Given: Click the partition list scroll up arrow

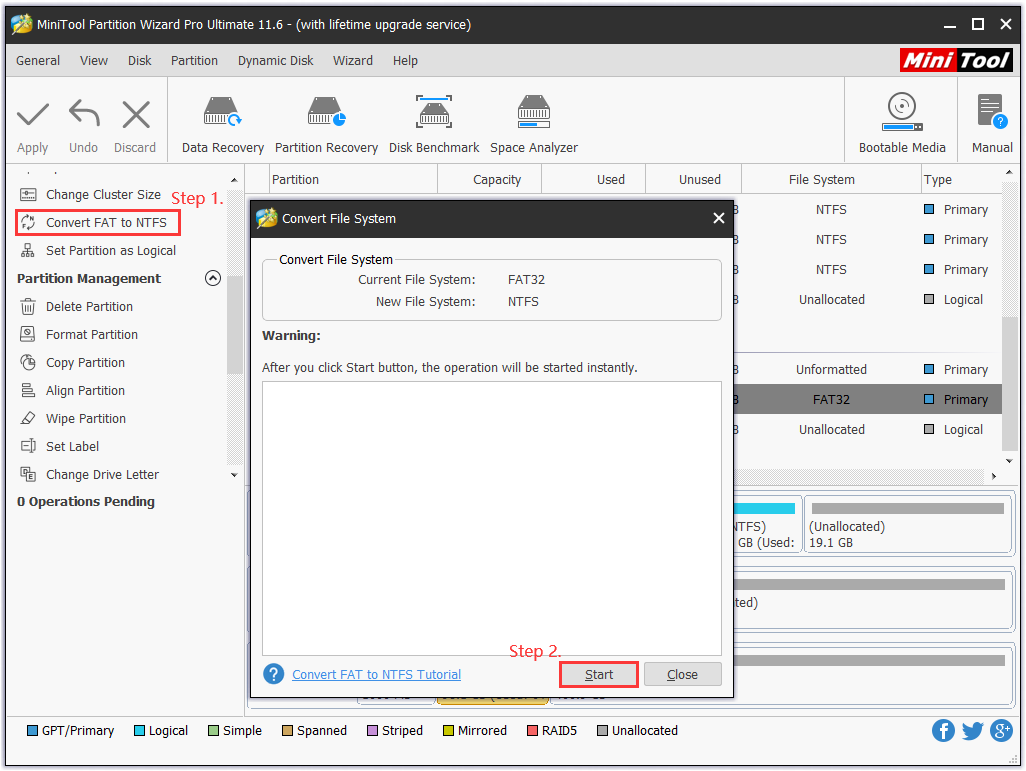Looking at the screenshot, I should pos(1009,173).
